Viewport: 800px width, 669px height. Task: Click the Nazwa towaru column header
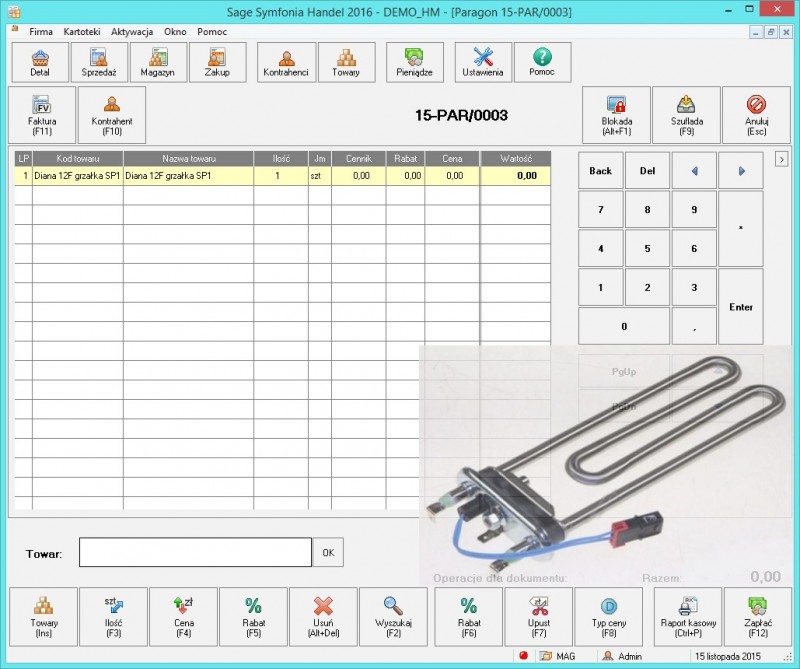click(x=188, y=159)
